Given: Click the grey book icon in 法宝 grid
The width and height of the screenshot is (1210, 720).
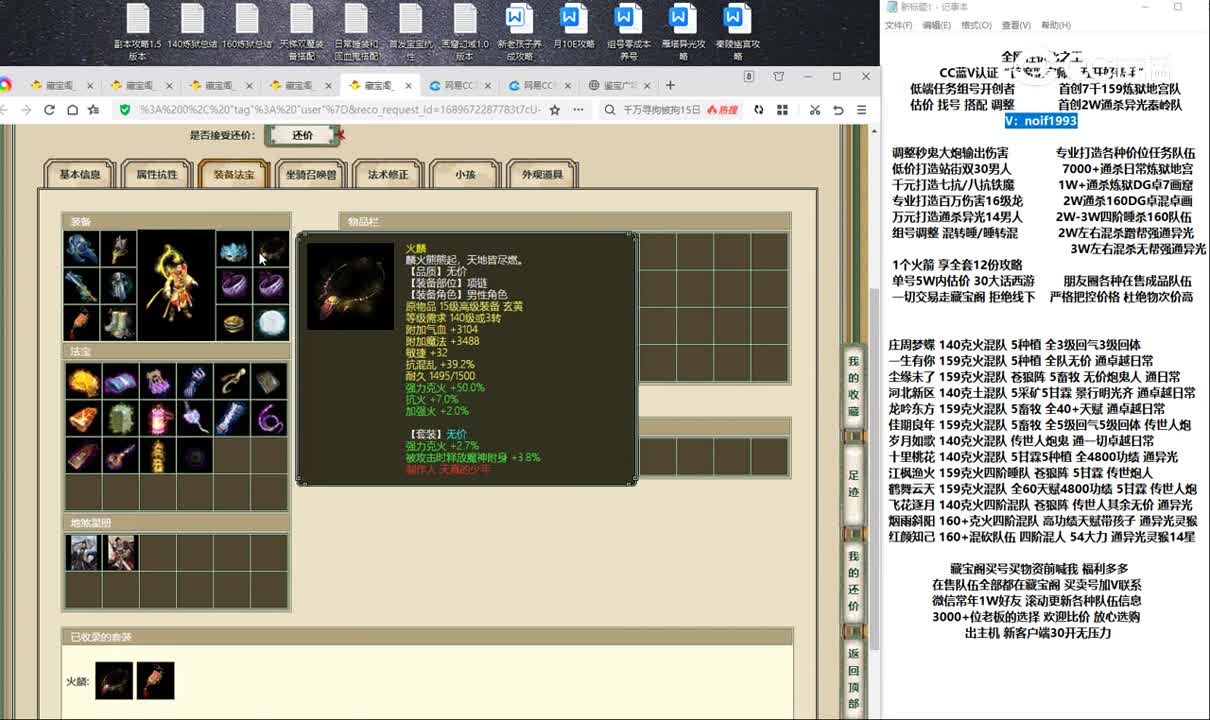Looking at the screenshot, I should 270,381.
